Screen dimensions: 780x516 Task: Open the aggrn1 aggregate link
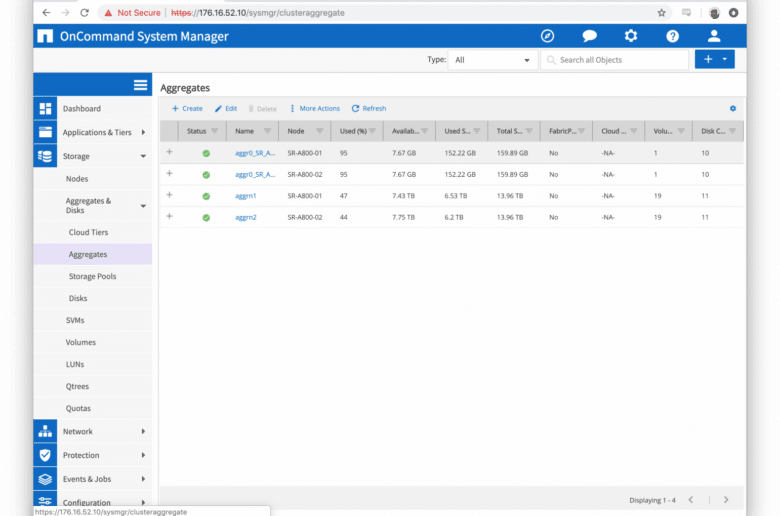245,196
